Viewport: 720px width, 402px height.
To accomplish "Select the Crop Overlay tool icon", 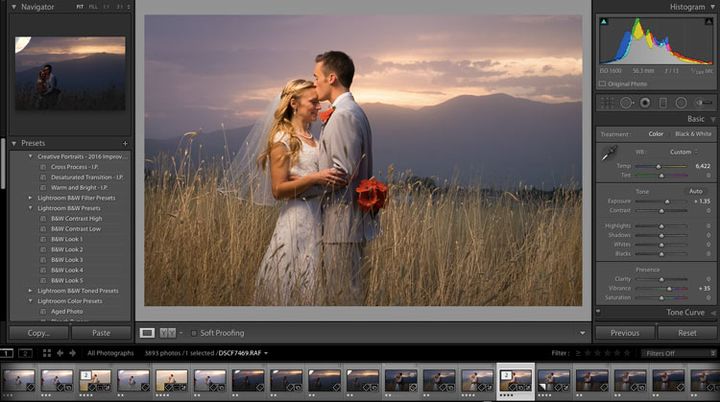I will pyautogui.click(x=608, y=103).
